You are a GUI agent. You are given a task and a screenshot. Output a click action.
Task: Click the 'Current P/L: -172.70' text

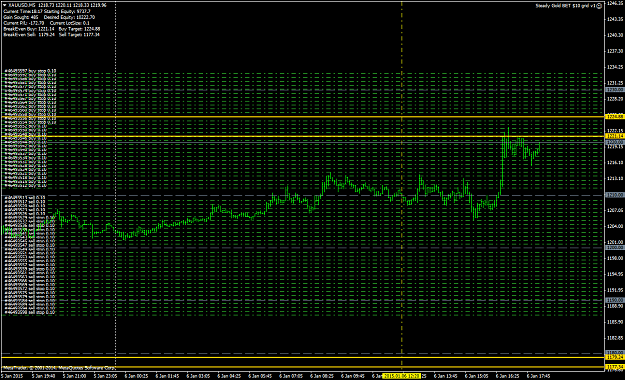pyautogui.click(x=24, y=23)
